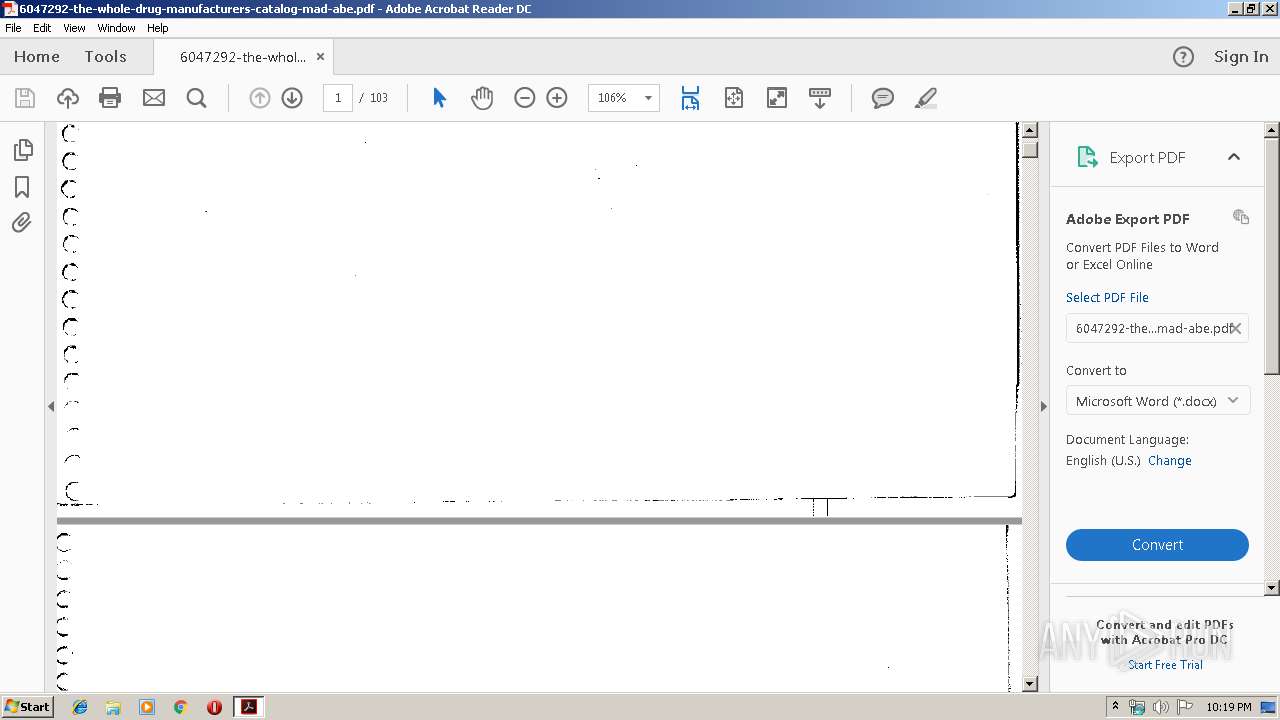This screenshot has width=1280, height=720.
Task: Click the right panel scrollbar down arrow
Action: point(1272,588)
